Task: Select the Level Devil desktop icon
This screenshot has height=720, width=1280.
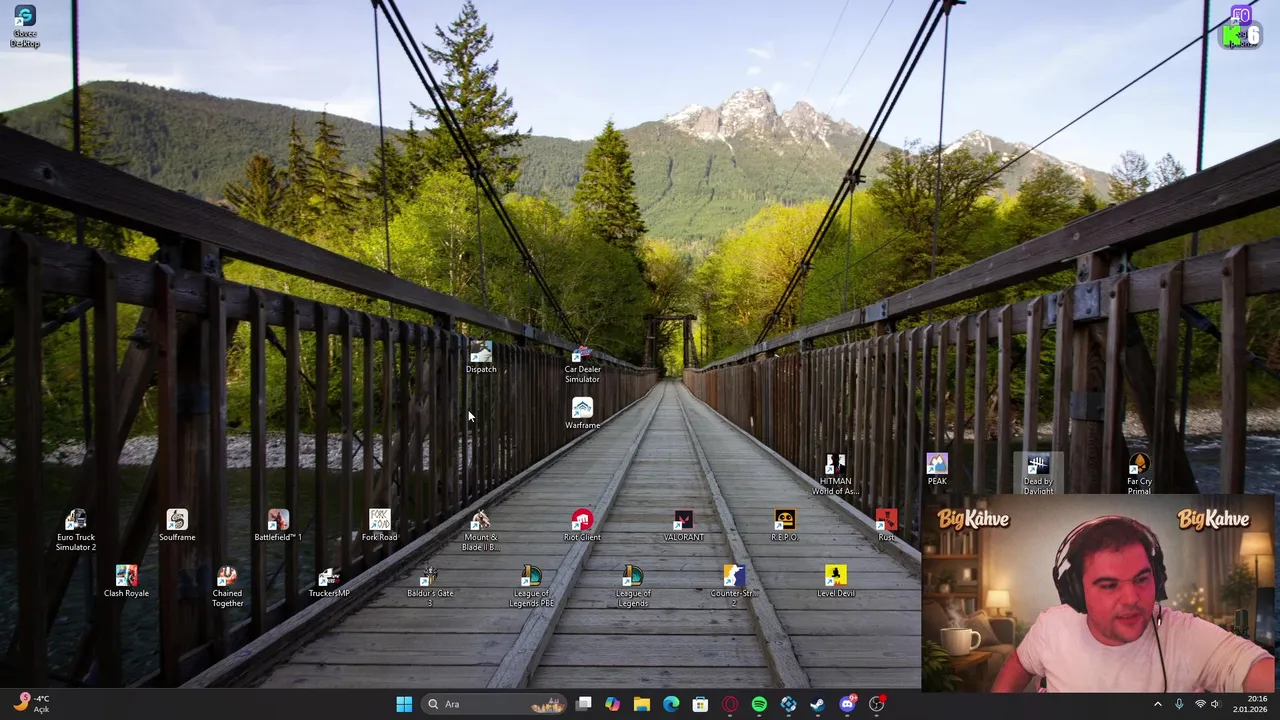Action: [836, 582]
